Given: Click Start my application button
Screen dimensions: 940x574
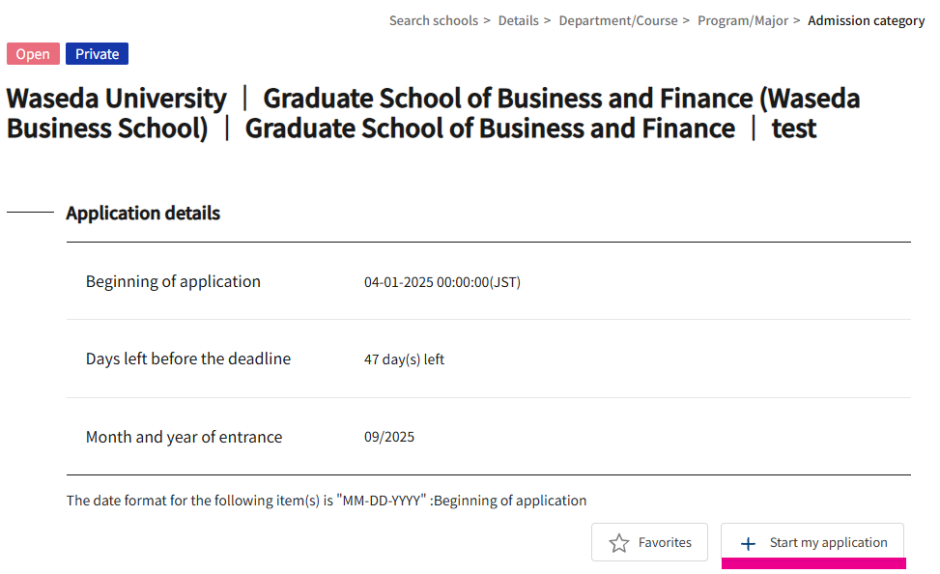Looking at the screenshot, I should point(812,542).
